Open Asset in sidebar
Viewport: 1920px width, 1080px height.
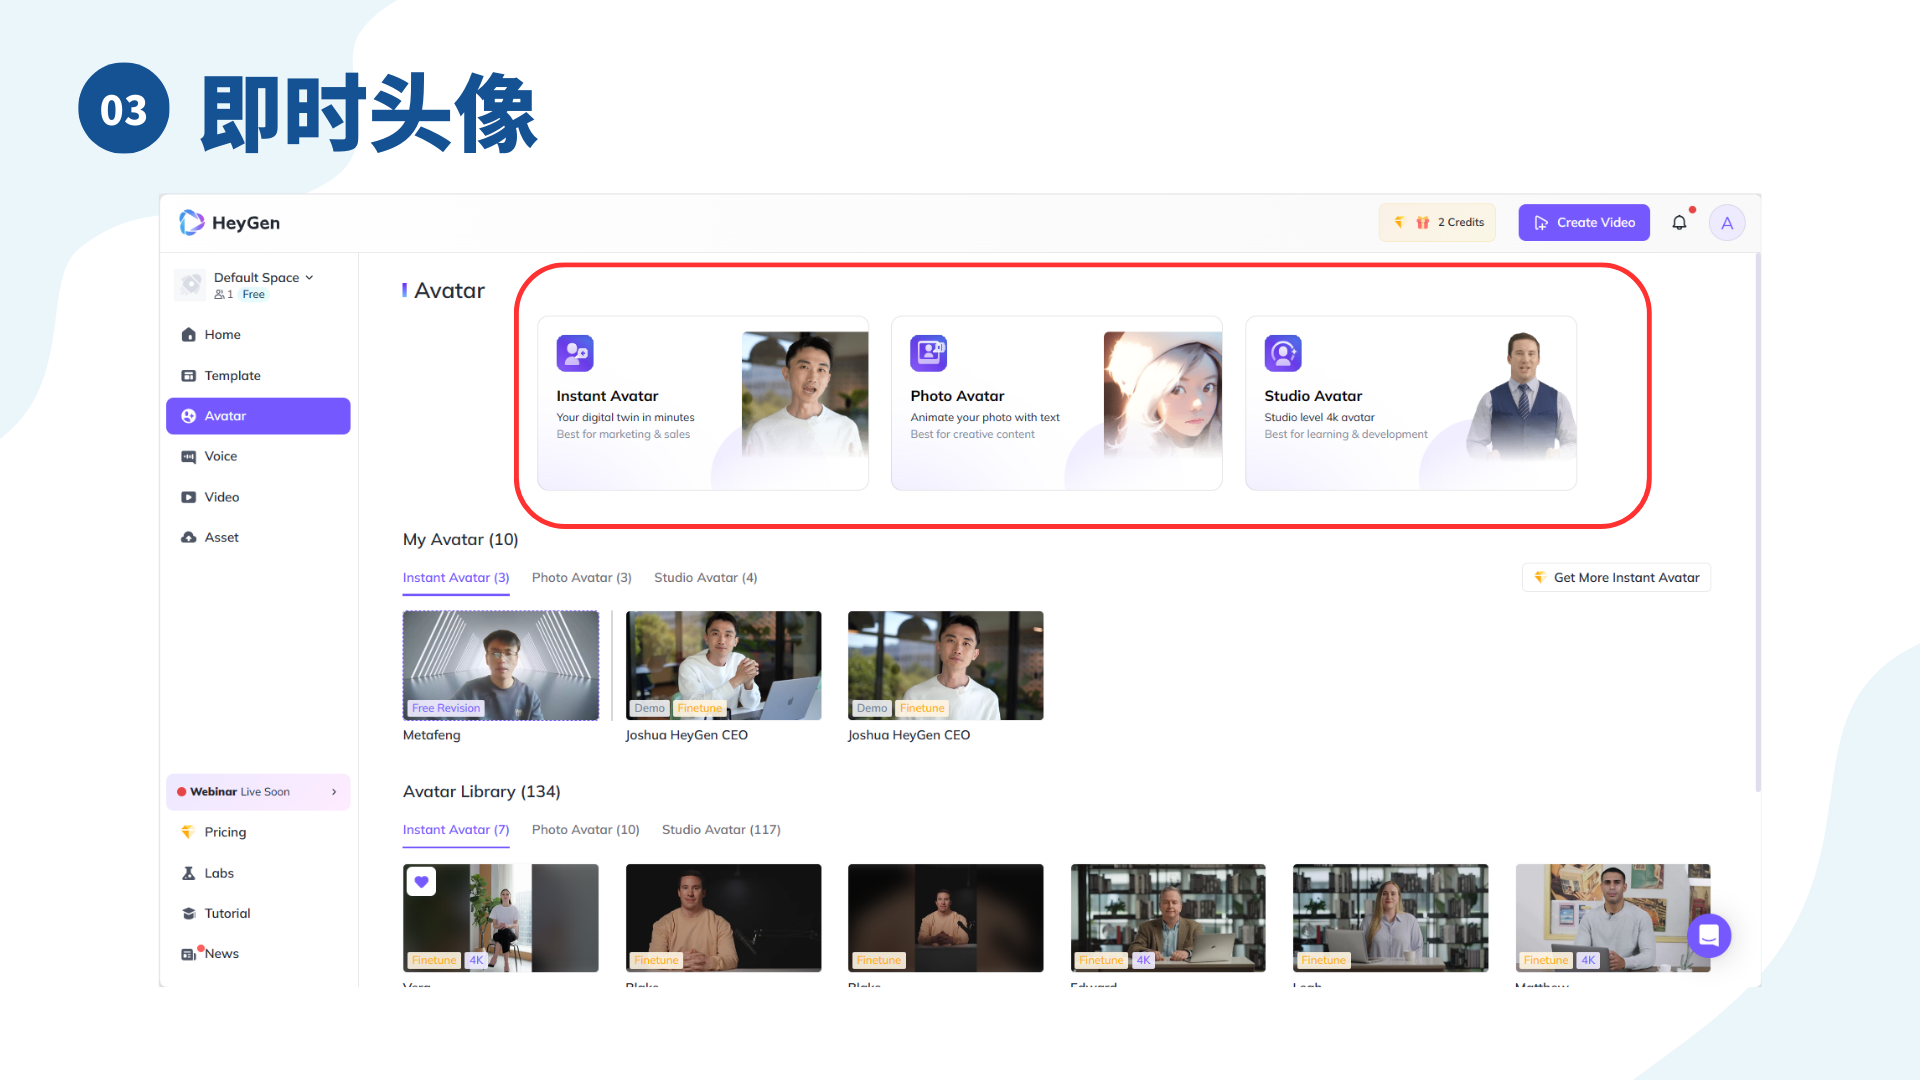pyautogui.click(x=258, y=537)
